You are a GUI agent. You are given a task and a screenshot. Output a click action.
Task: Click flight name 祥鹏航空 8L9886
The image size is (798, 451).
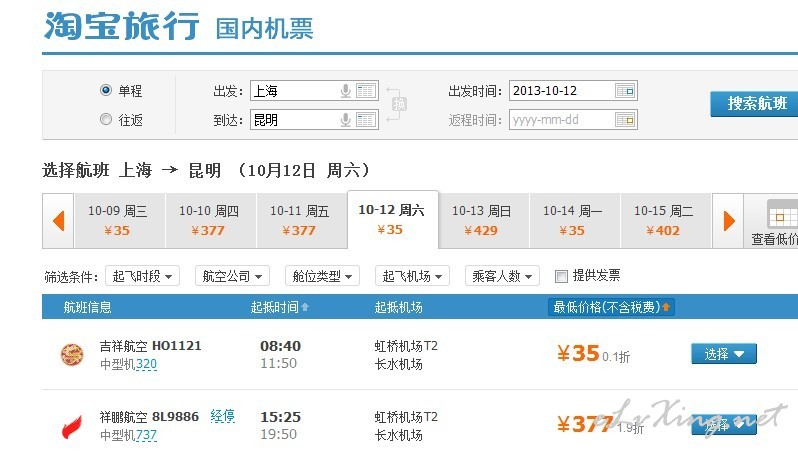[149, 417]
